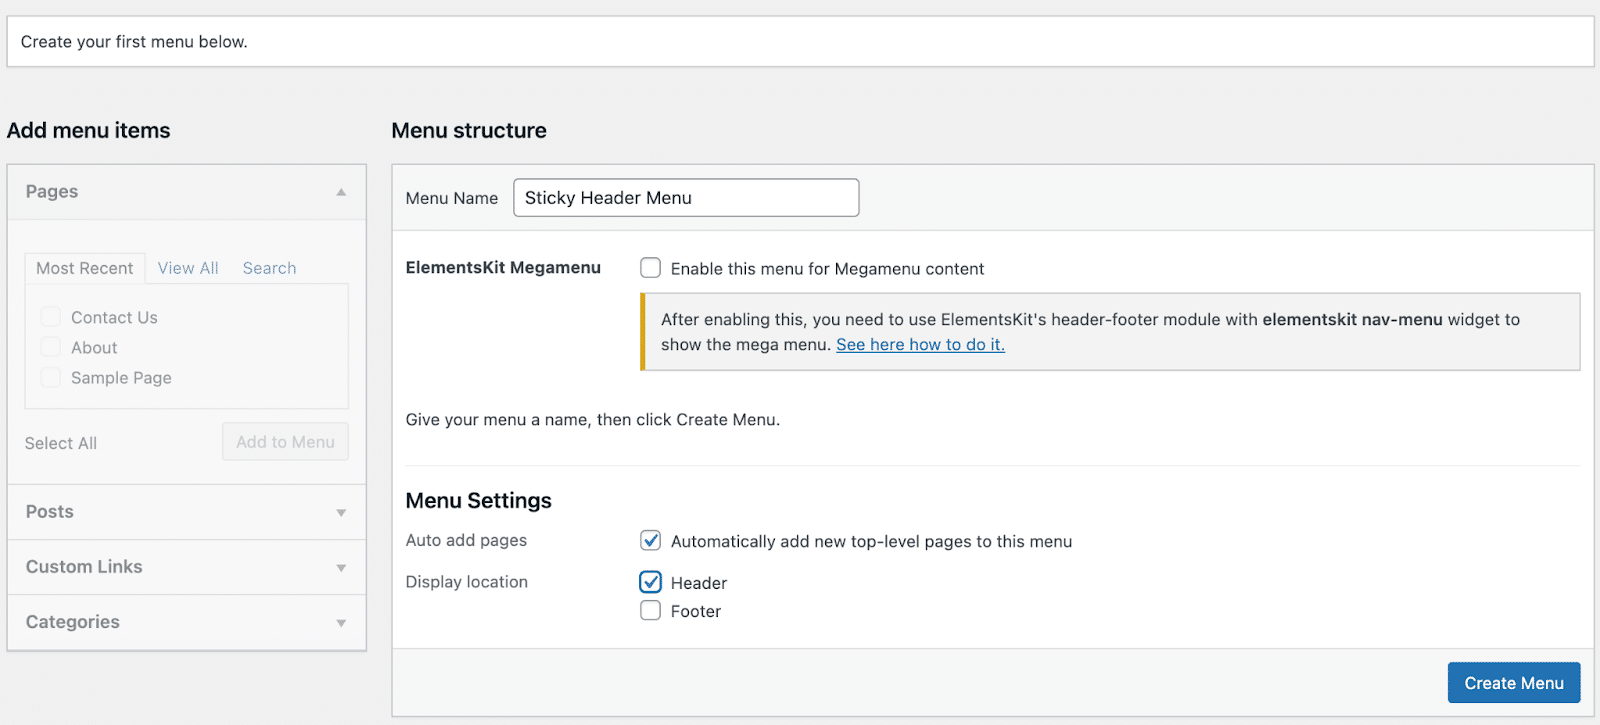
Task: Enable this menu for Megamenu content
Action: 651,268
